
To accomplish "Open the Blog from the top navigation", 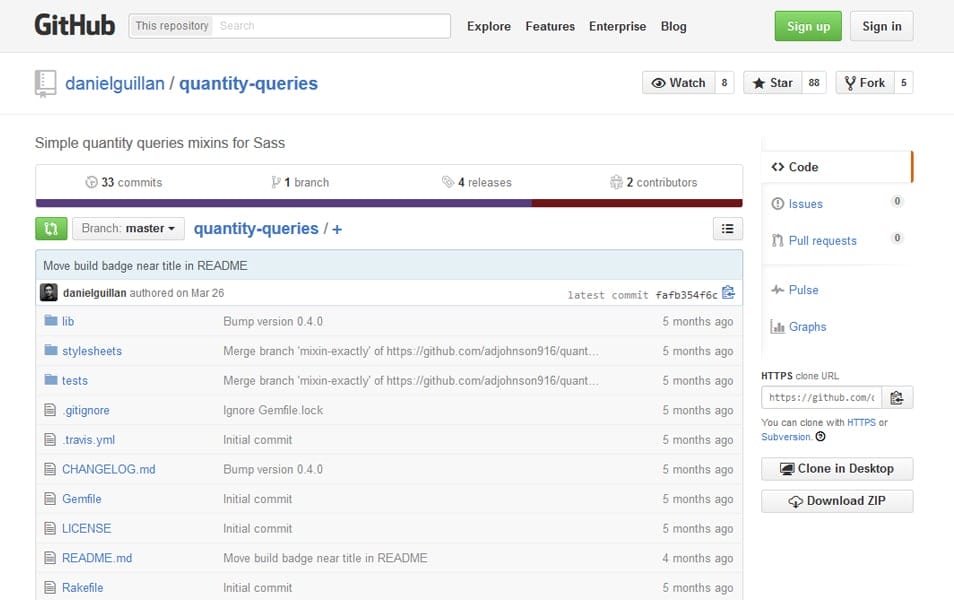I will 673,27.
